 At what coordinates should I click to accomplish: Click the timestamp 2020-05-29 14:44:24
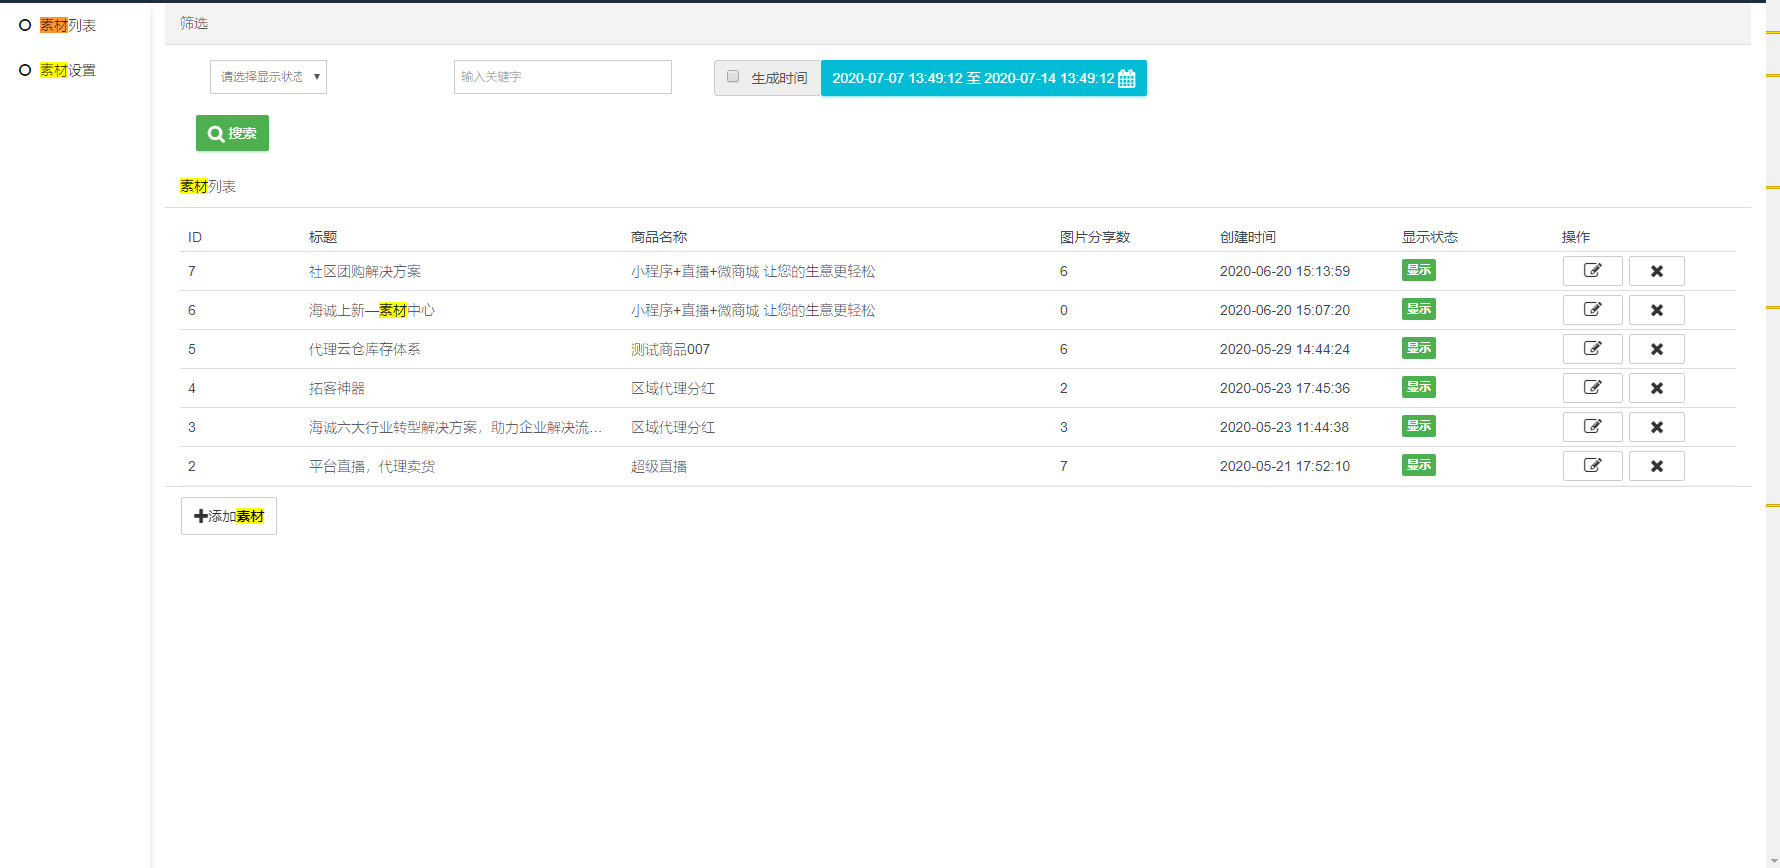pos(1285,349)
